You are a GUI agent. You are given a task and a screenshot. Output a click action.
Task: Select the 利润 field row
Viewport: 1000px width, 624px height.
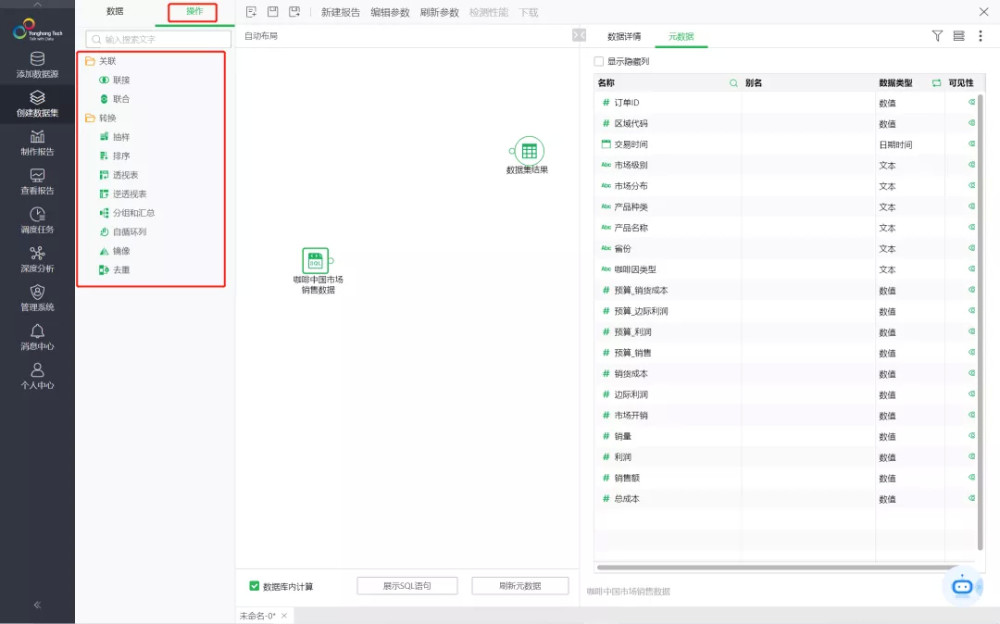click(785, 457)
